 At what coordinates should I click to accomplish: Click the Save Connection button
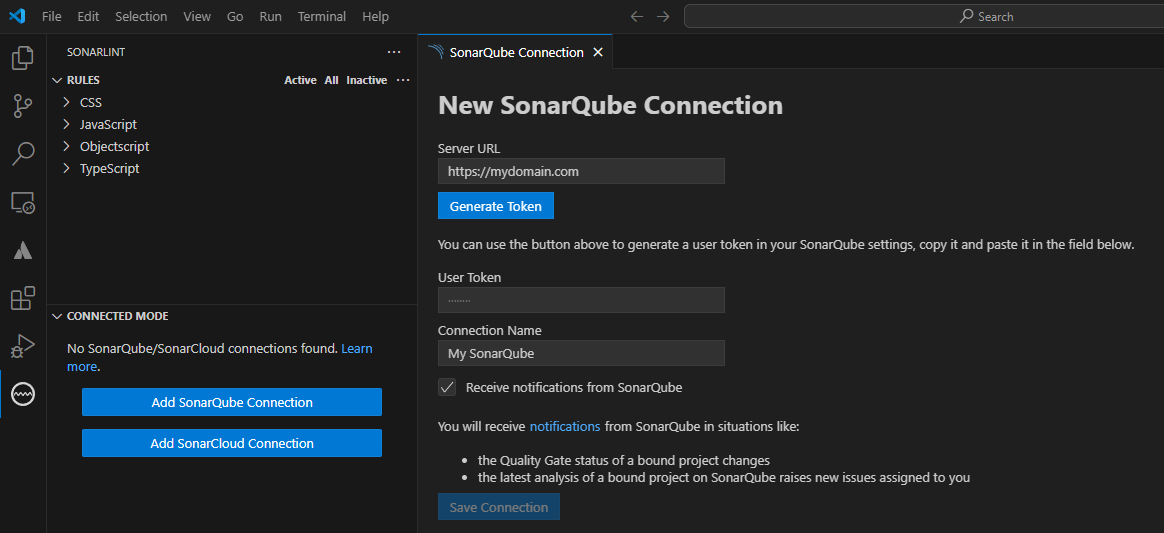pyautogui.click(x=499, y=508)
